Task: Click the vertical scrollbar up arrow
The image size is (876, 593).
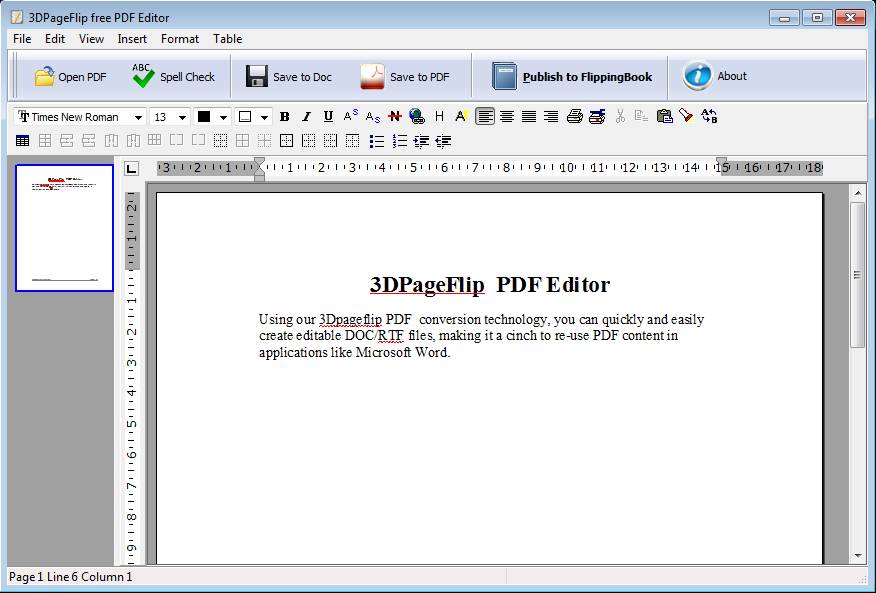Action: [x=858, y=193]
